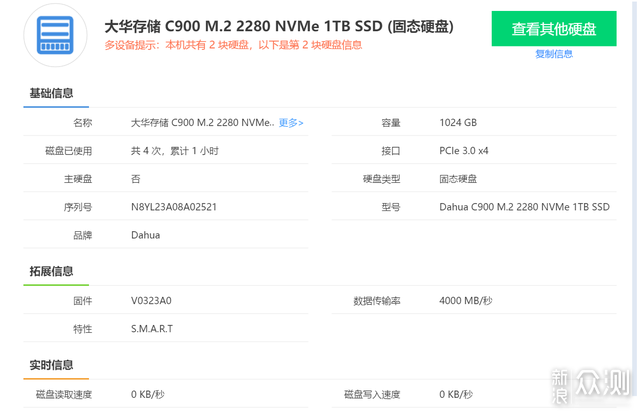Select the 拓展信息 section header

tap(51, 272)
